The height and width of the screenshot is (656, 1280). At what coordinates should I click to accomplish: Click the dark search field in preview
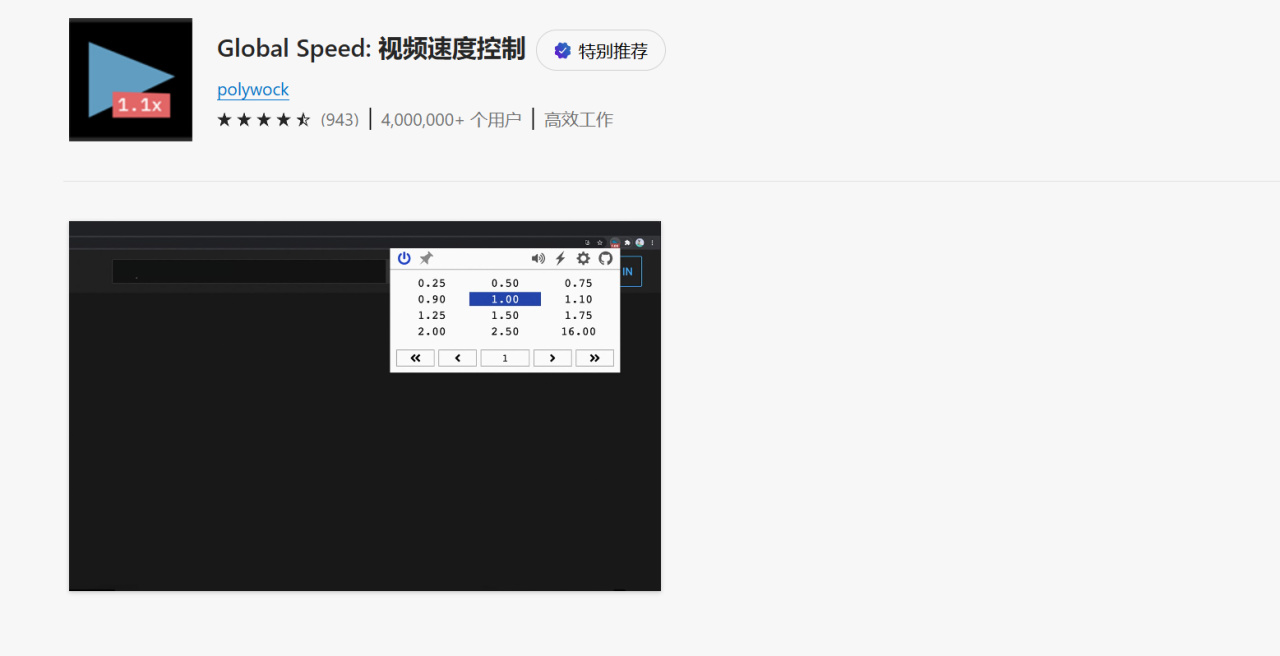[249, 271]
